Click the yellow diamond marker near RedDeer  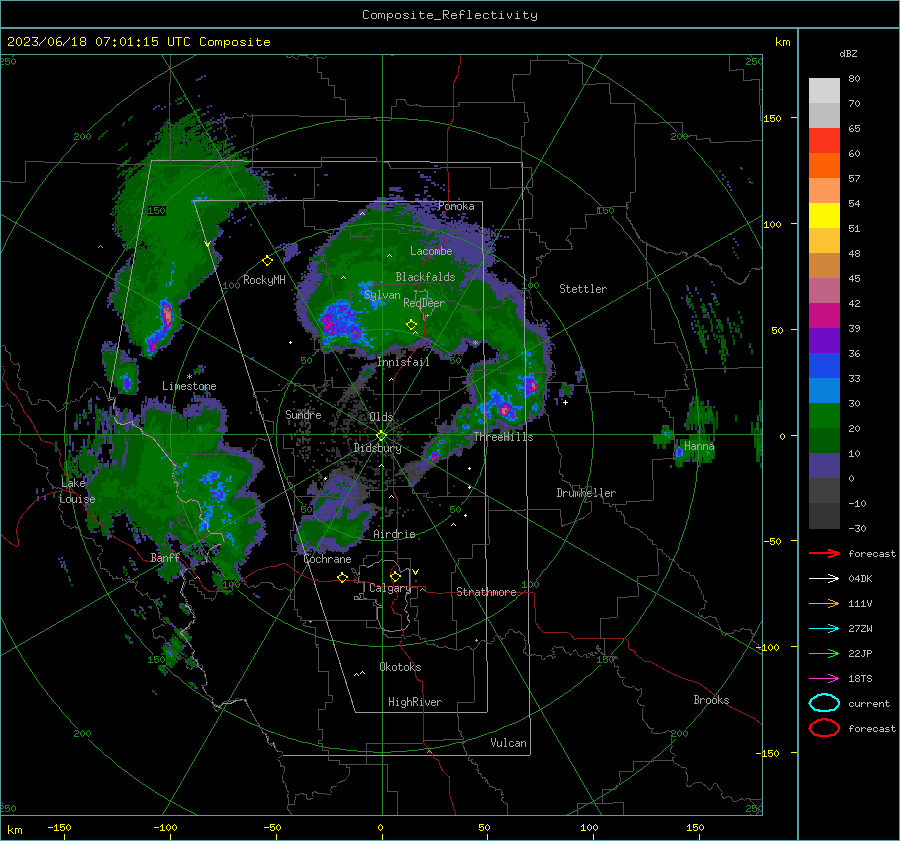(x=411, y=325)
